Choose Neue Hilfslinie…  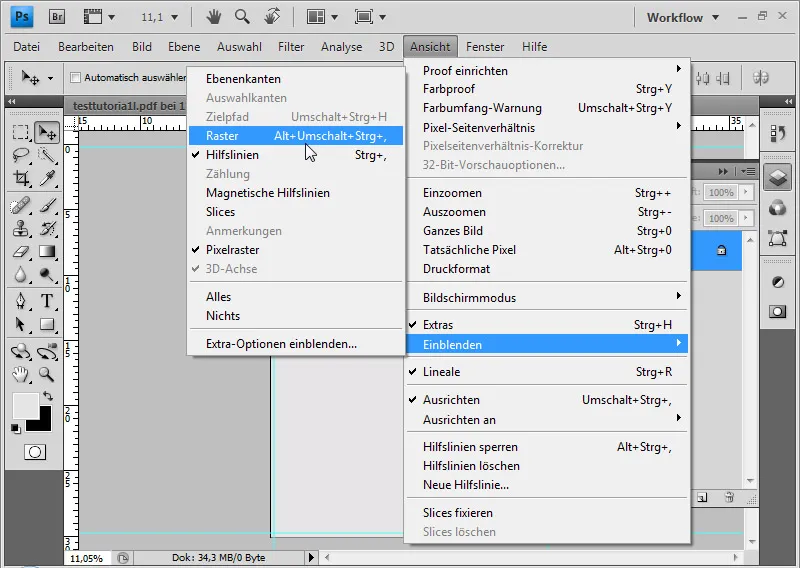coord(547,485)
